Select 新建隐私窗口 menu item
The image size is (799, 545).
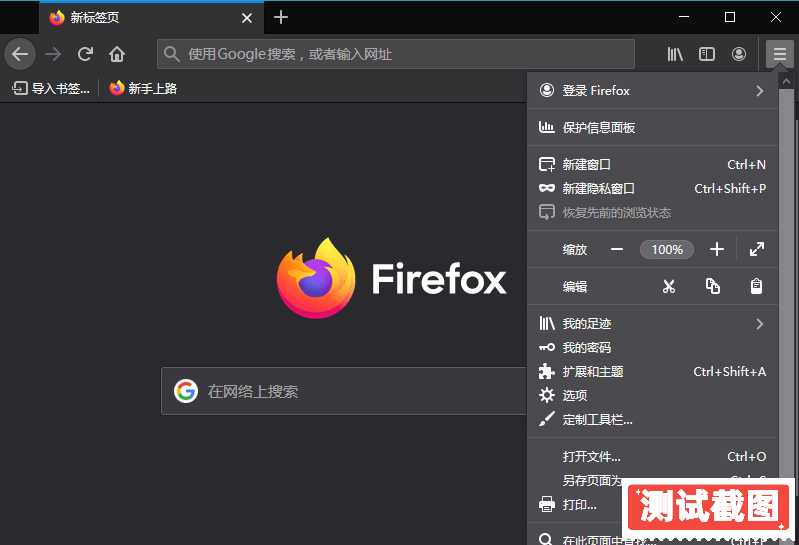click(598, 188)
